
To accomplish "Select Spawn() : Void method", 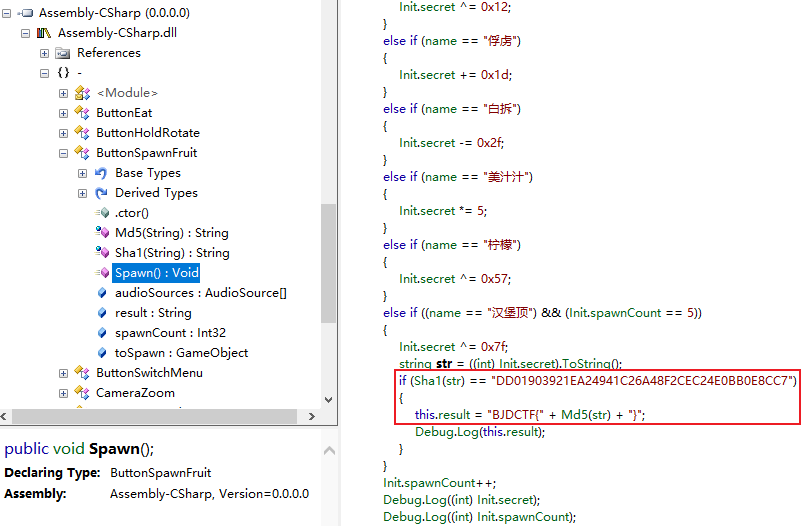I will click(x=156, y=273).
